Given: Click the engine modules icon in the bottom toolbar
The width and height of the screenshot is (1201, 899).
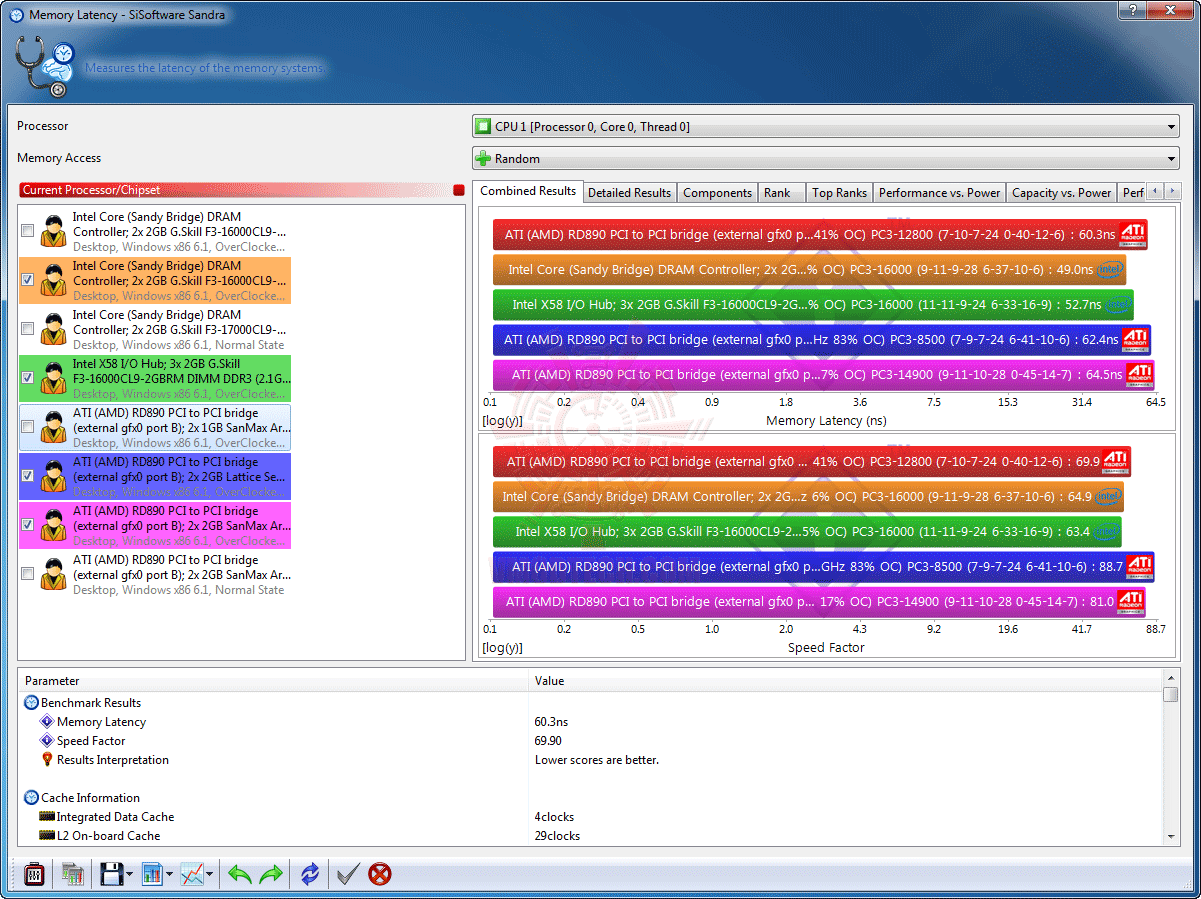Looking at the screenshot, I should [x=72, y=874].
